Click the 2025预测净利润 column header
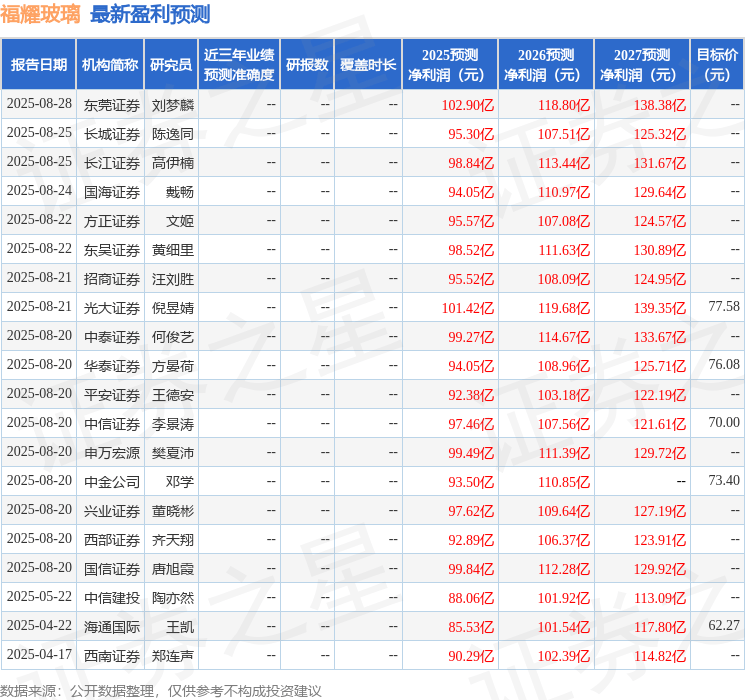This screenshot has height=700, width=745. (x=449, y=65)
